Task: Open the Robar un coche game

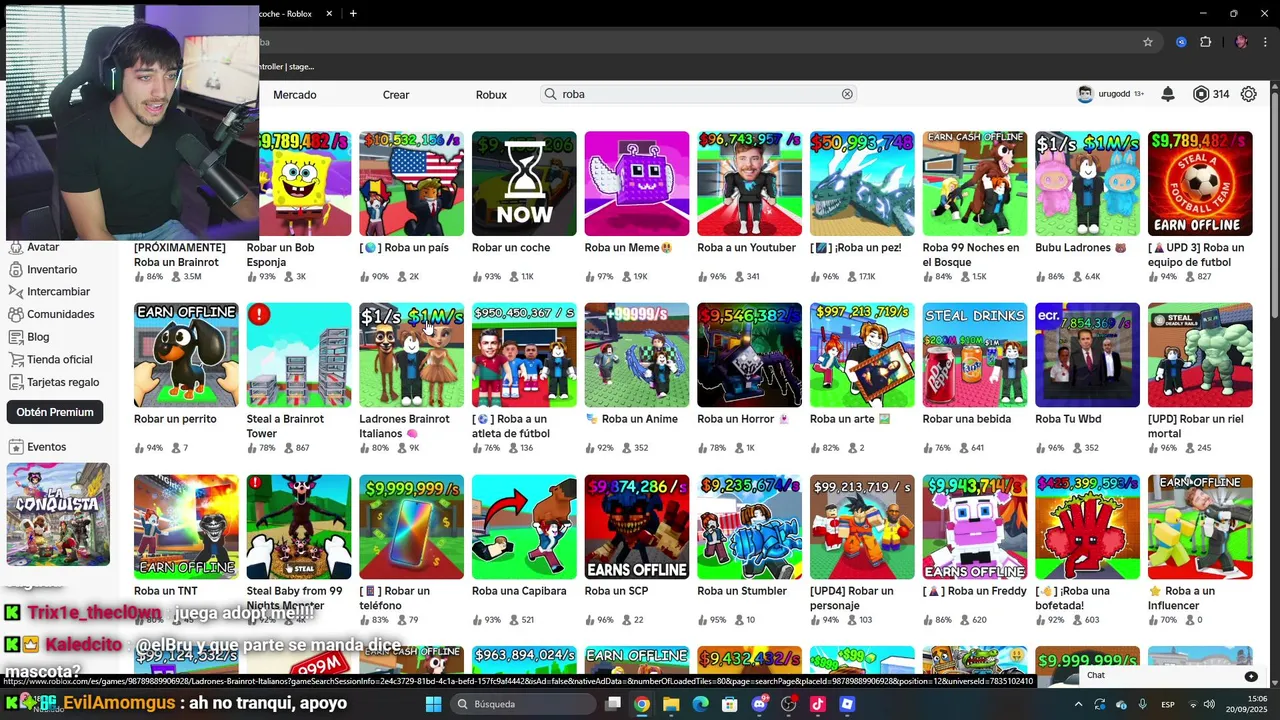Action: 524,184
